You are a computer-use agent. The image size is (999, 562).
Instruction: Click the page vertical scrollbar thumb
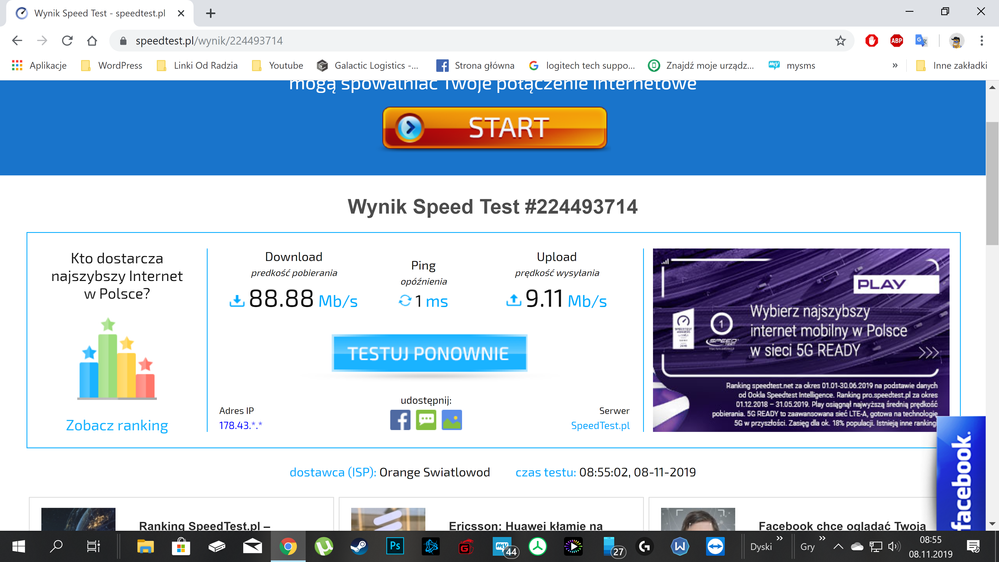tap(992, 182)
